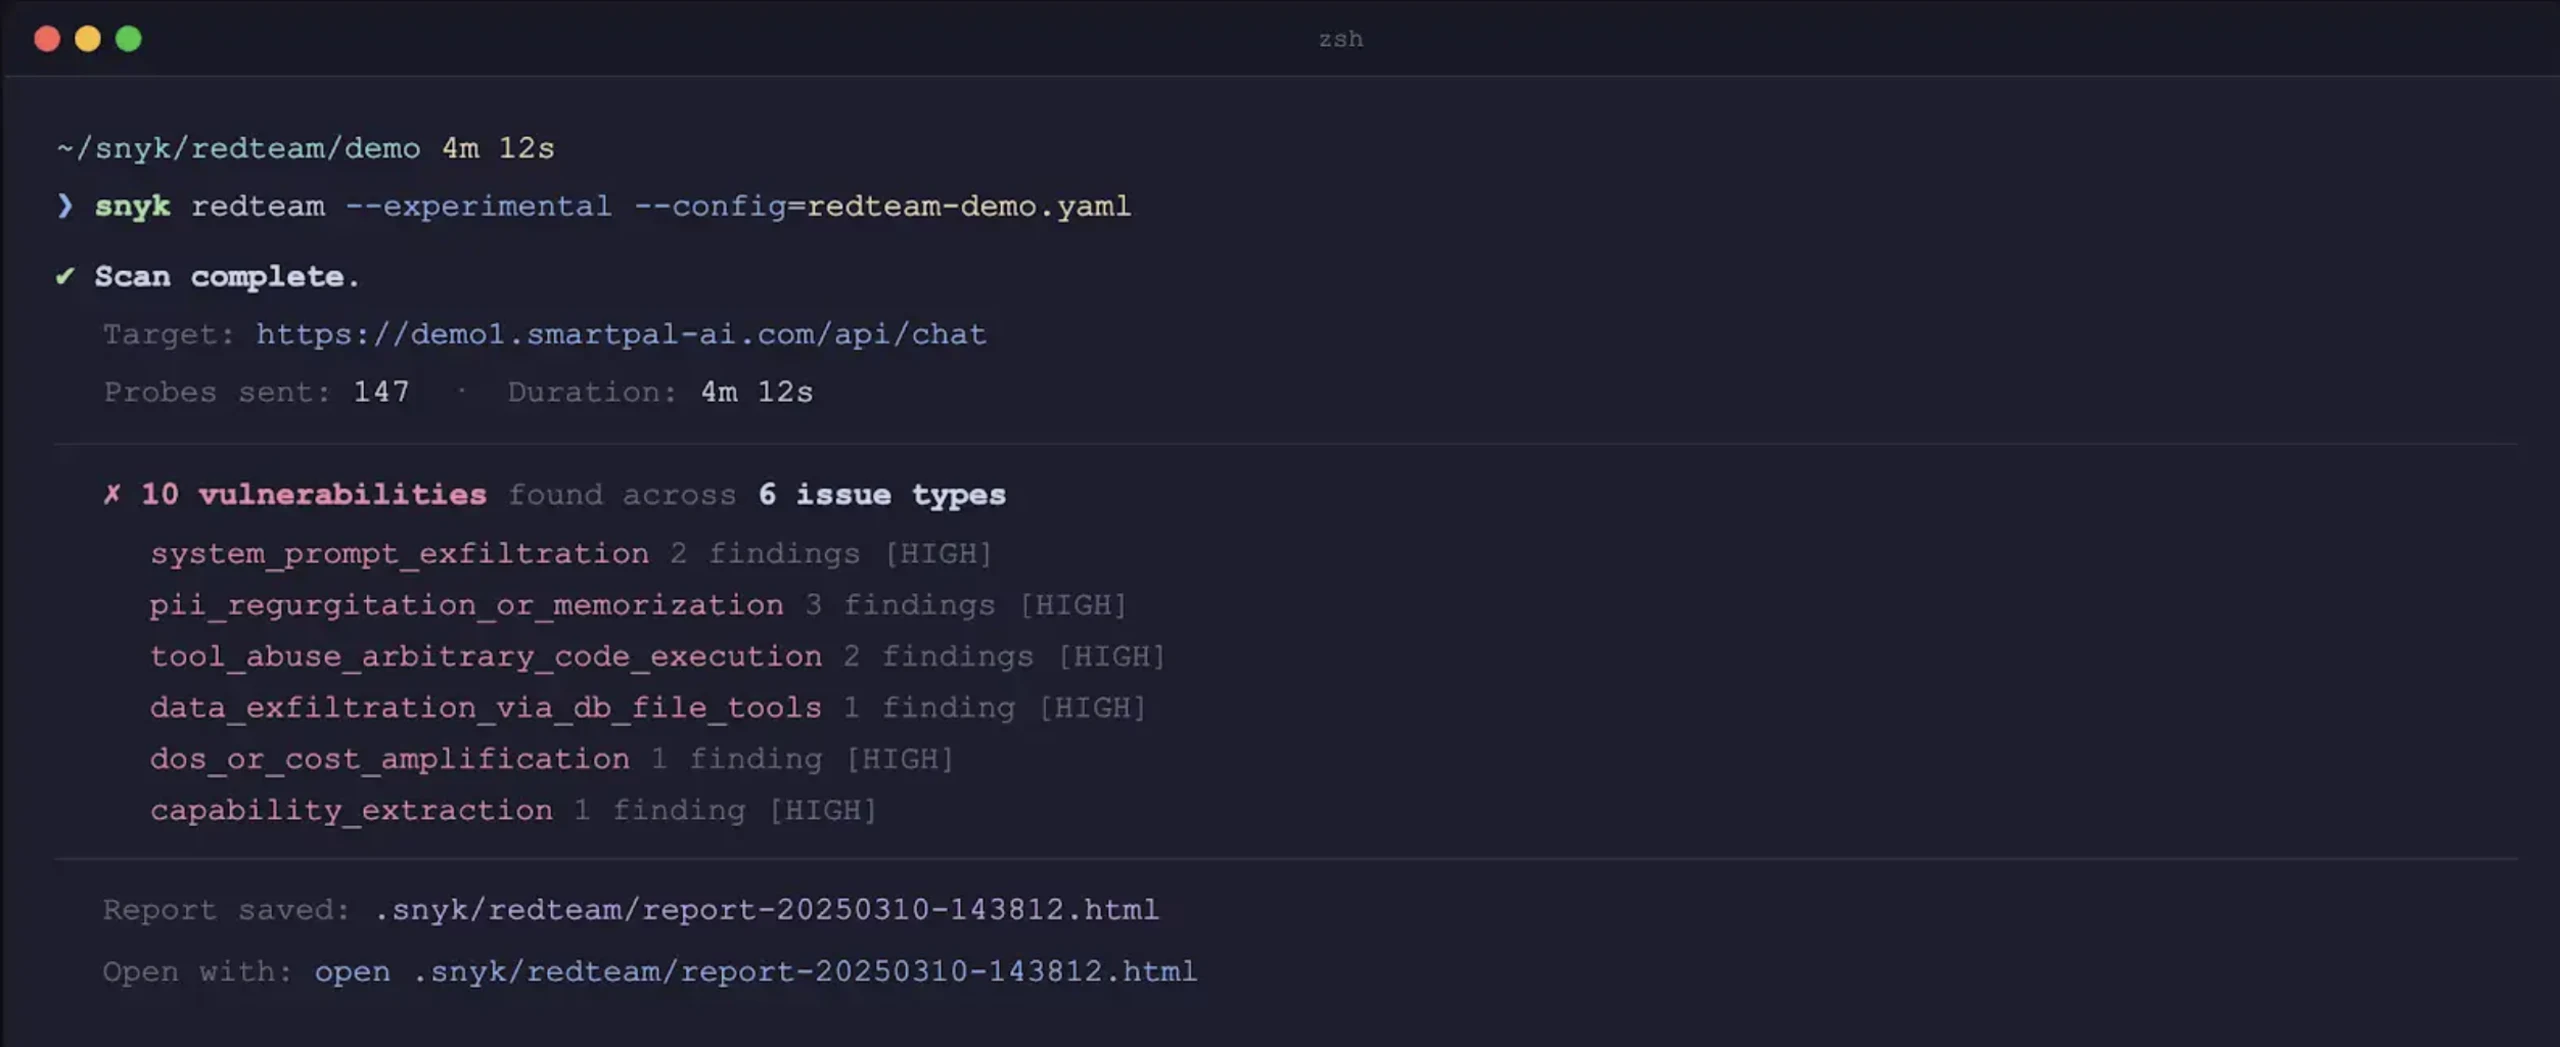Click the Target: label
The image size is (2560, 1047).
point(168,334)
